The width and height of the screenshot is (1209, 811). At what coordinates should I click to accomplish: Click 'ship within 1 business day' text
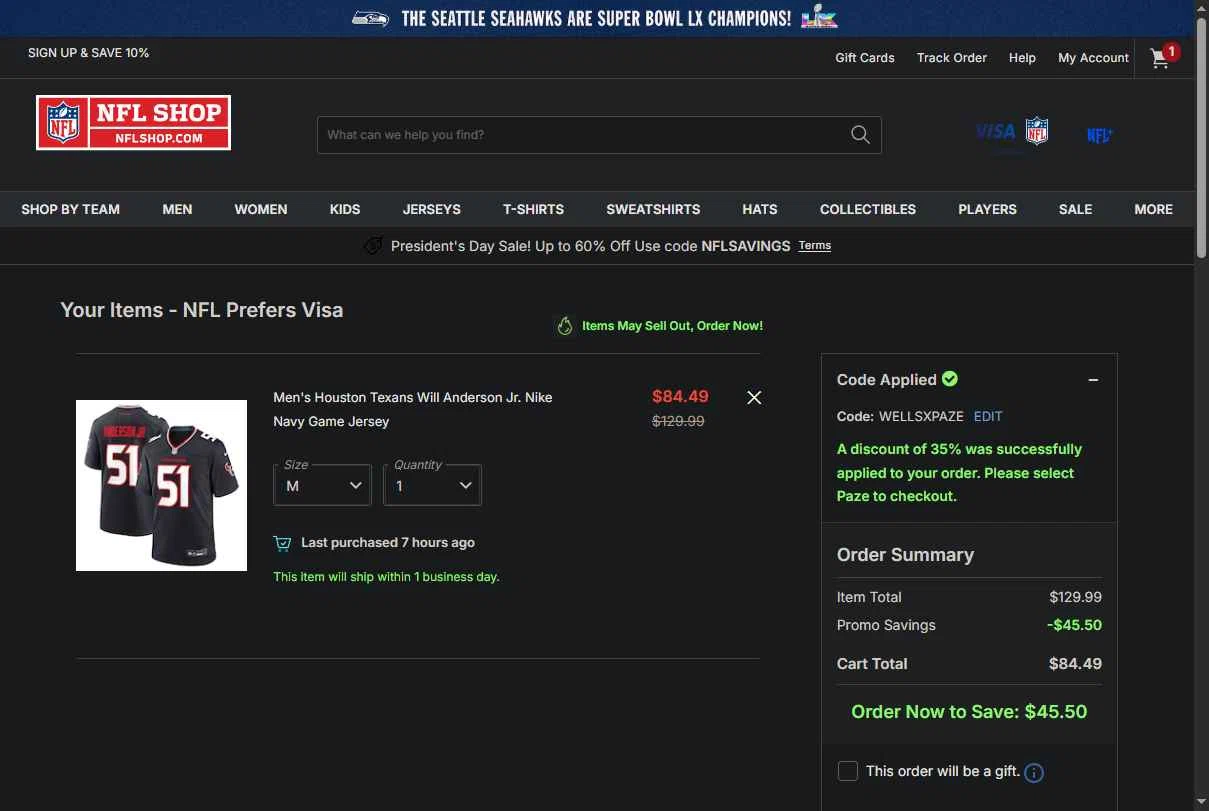click(386, 577)
